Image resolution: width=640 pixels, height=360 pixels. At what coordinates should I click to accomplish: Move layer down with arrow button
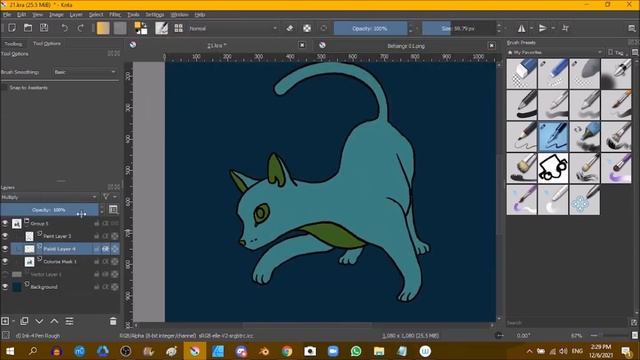[39, 321]
